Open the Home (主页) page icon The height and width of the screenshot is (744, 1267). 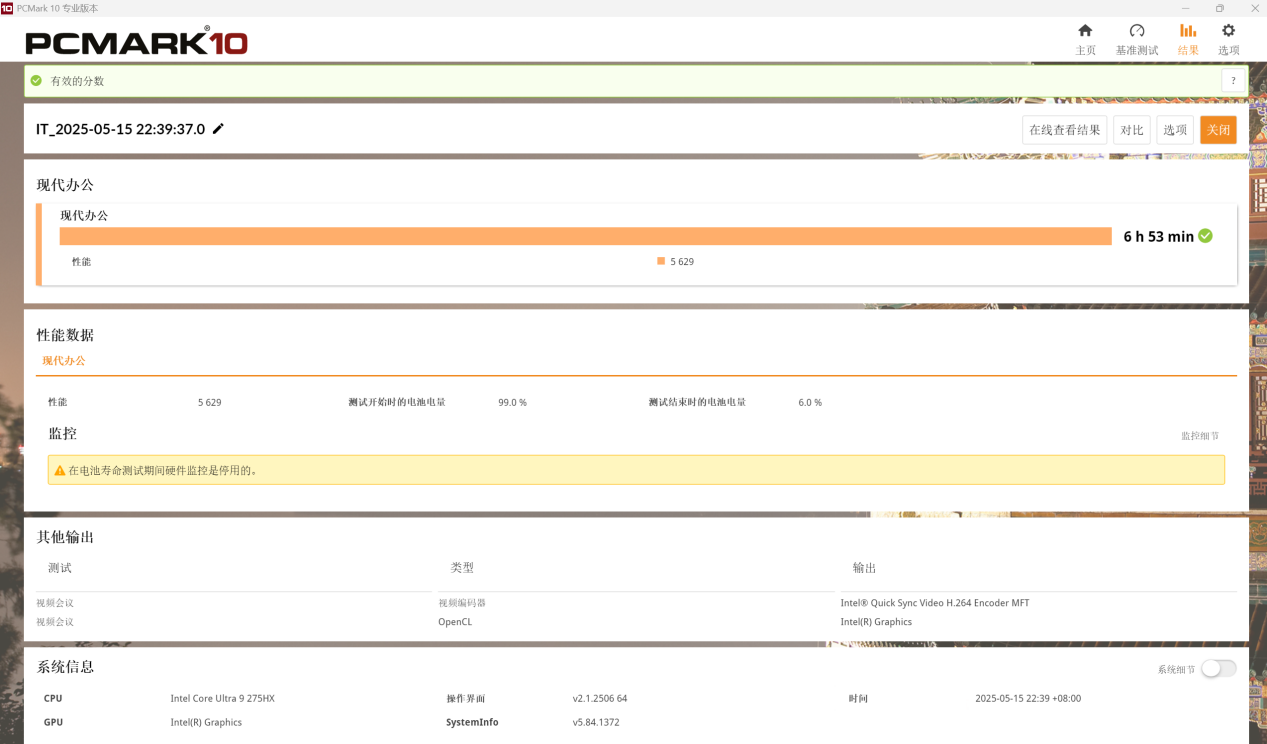pyautogui.click(x=1085, y=31)
